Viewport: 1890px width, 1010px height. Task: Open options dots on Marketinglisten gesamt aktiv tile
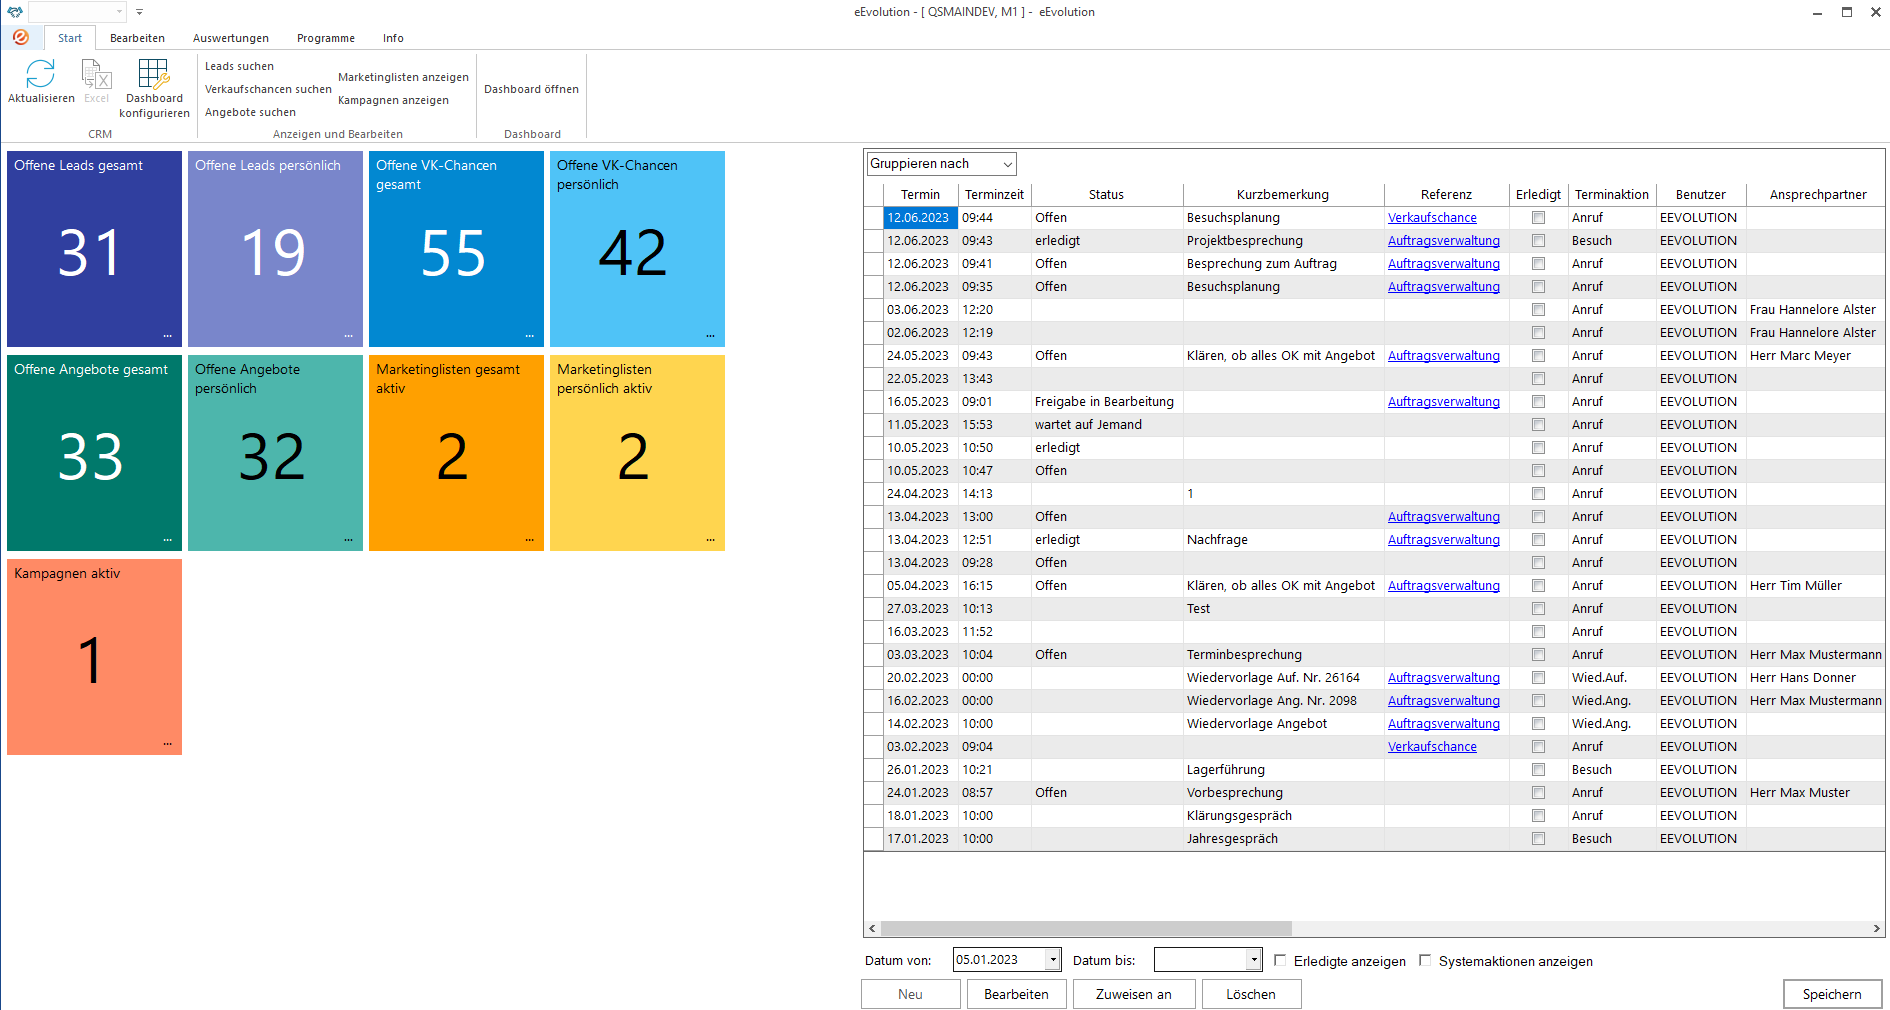[529, 540]
